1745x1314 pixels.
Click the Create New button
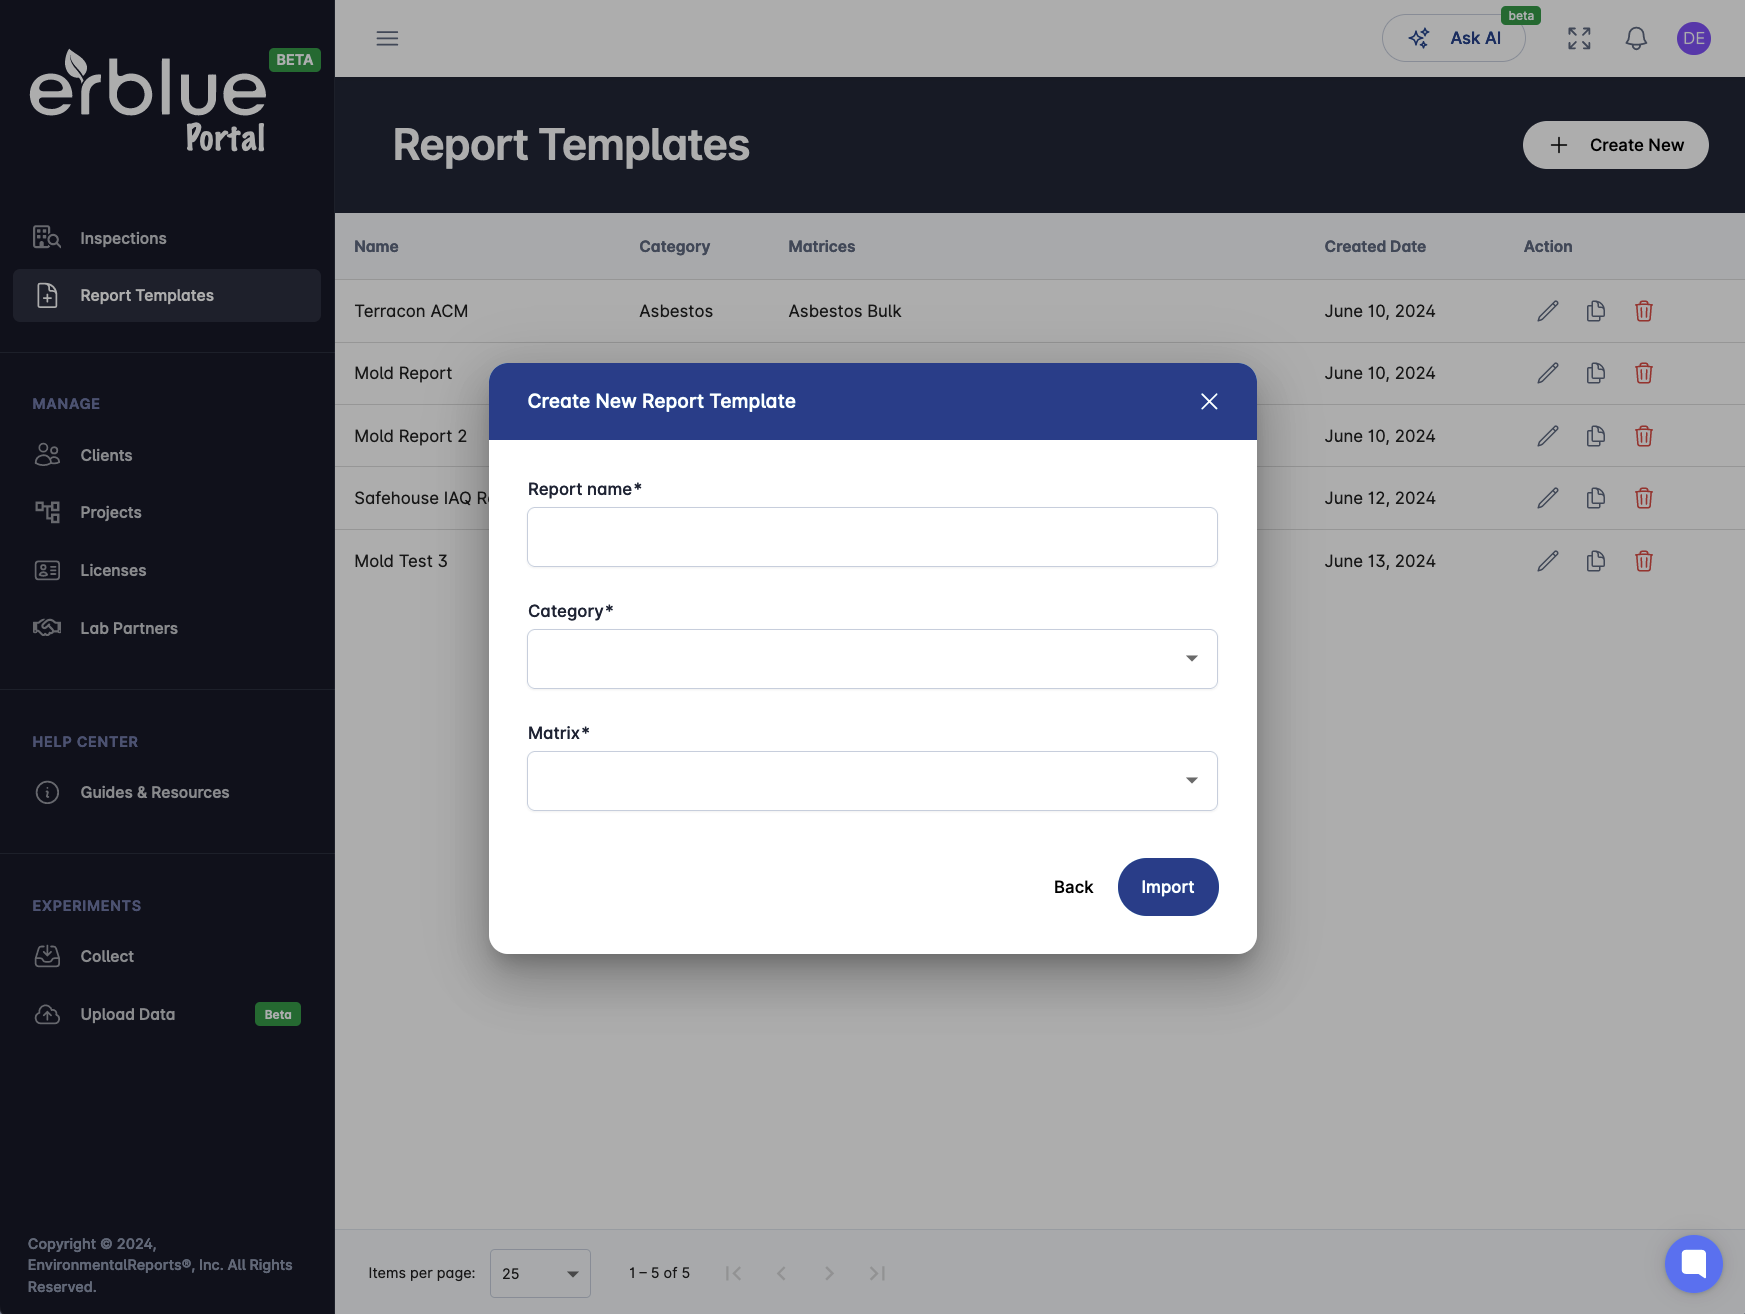1615,145
